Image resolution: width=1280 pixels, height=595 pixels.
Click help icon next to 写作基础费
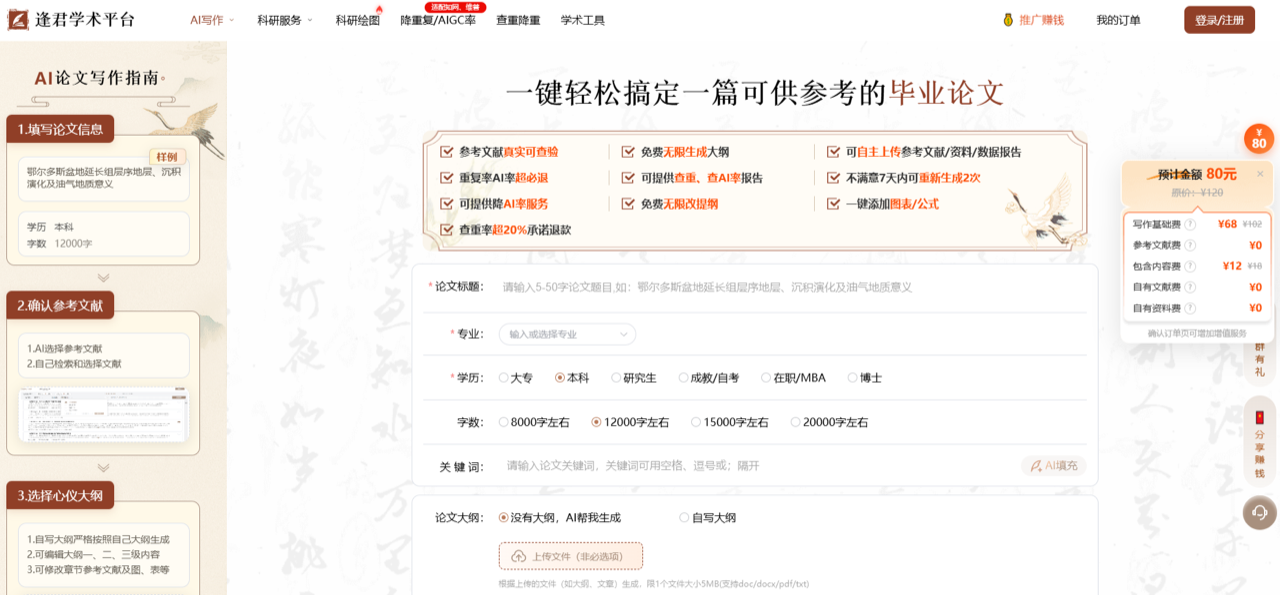(x=1191, y=224)
